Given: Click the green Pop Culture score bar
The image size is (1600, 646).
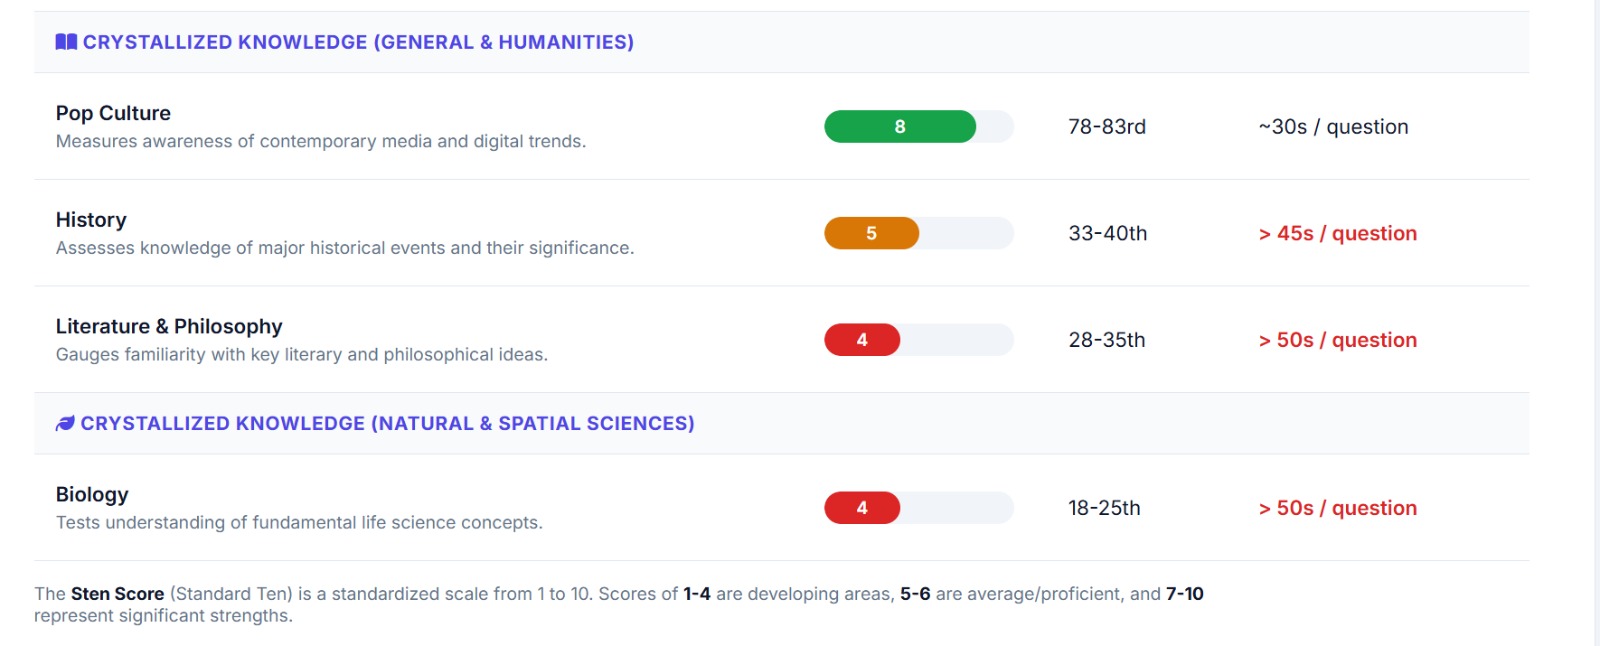Looking at the screenshot, I should click(899, 127).
